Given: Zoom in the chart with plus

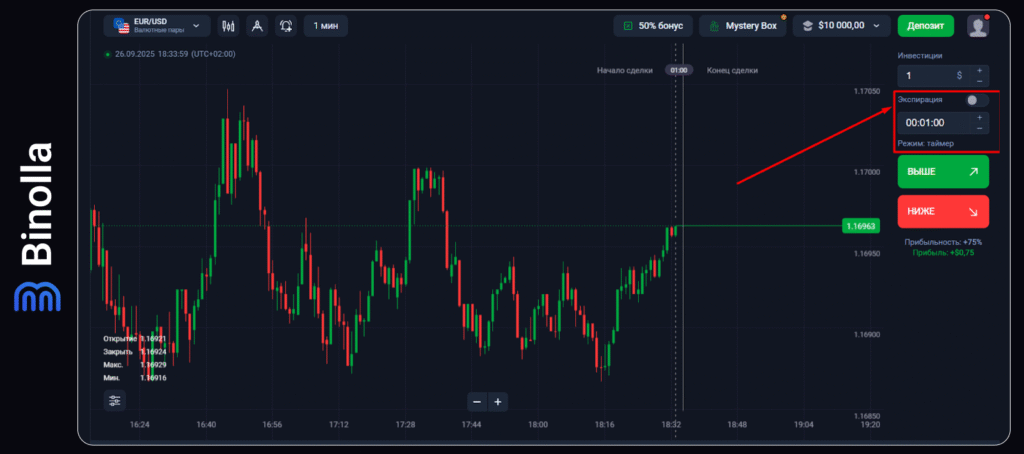Looking at the screenshot, I should (498, 401).
